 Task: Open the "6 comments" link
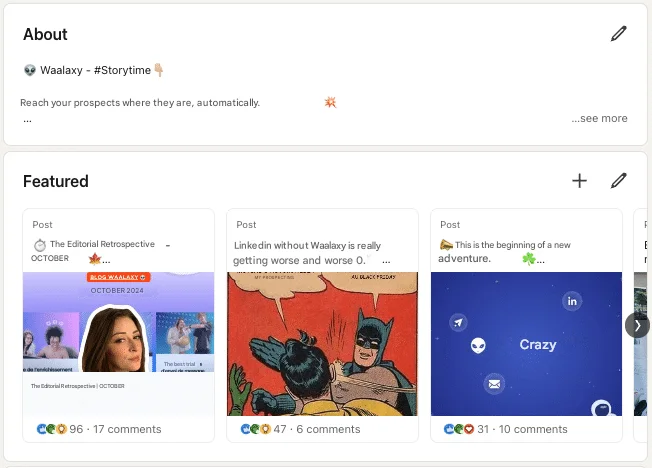[328, 429]
